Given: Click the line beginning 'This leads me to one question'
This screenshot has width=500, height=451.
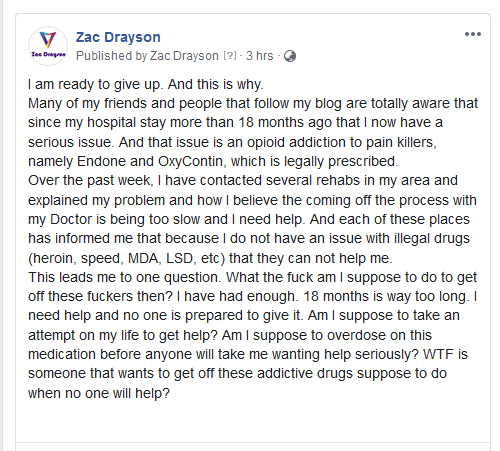Looking at the screenshot, I should click(x=253, y=277).
